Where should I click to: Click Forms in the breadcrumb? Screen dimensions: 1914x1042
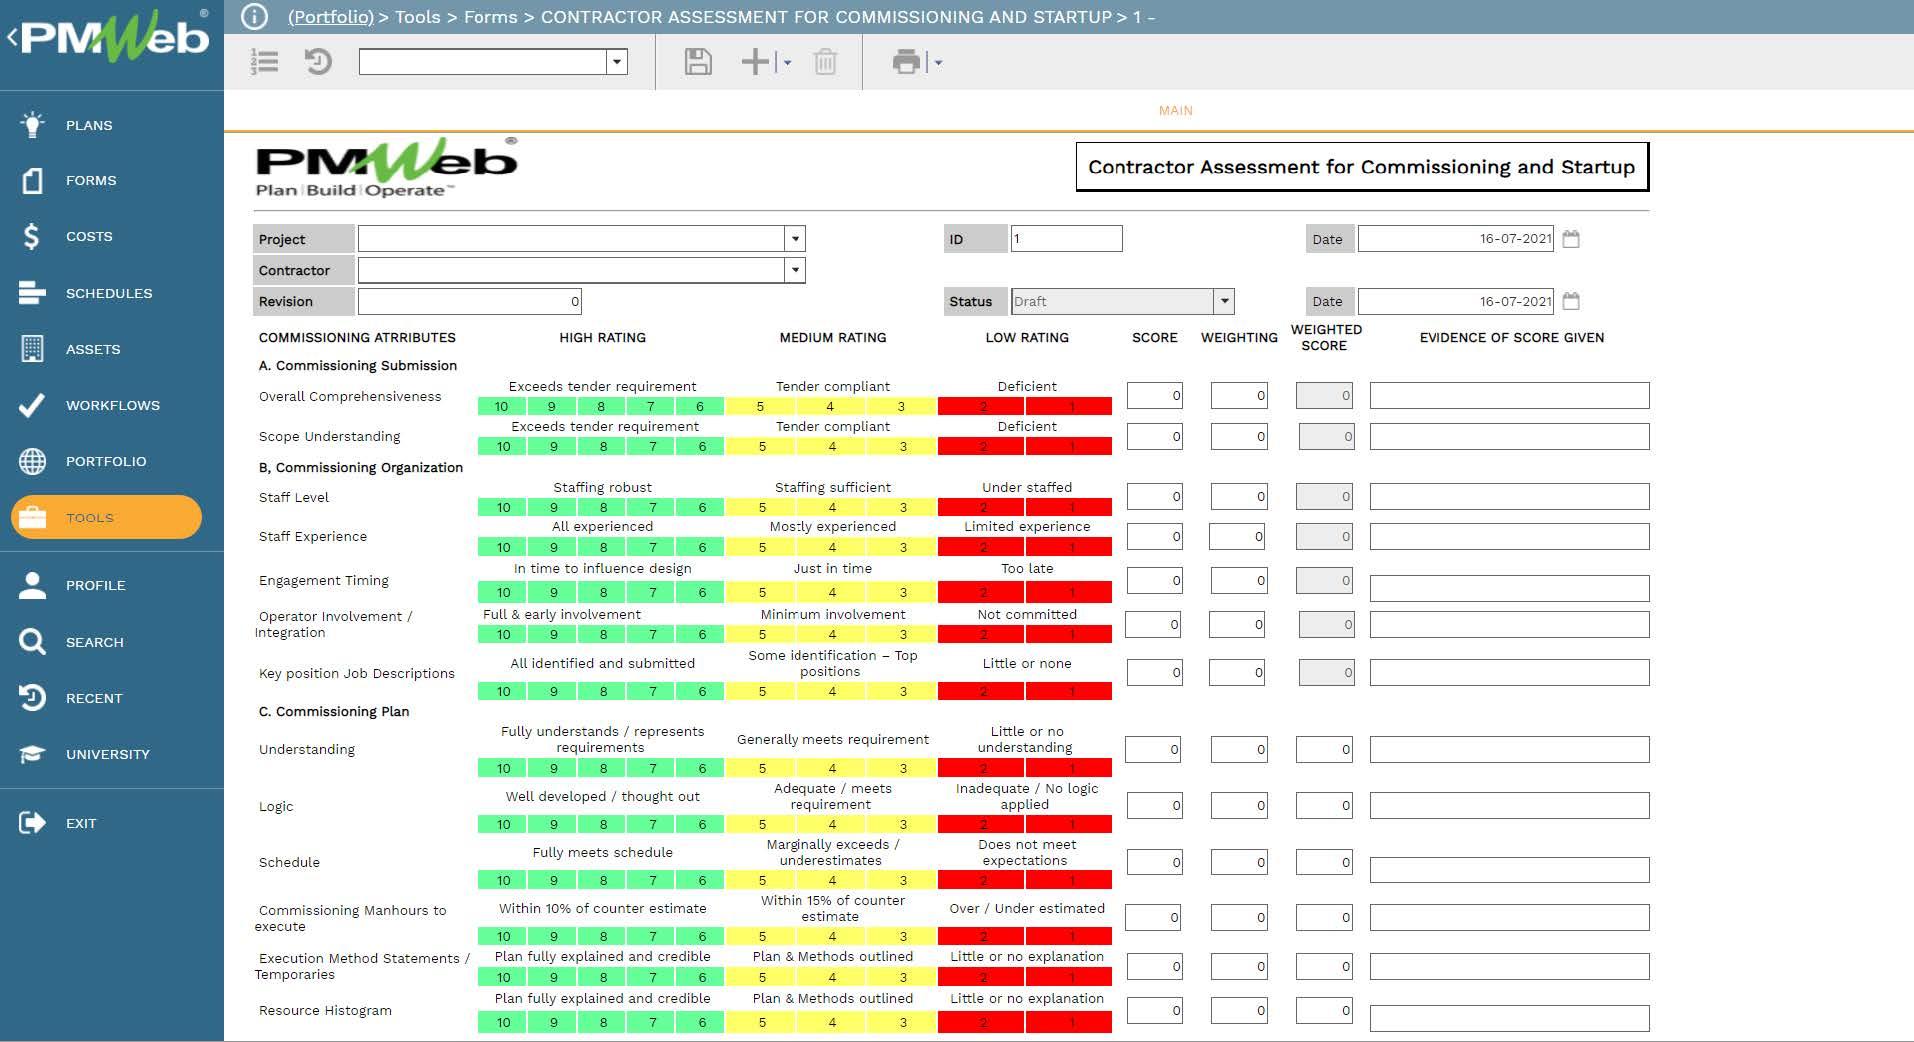pyautogui.click(x=491, y=17)
